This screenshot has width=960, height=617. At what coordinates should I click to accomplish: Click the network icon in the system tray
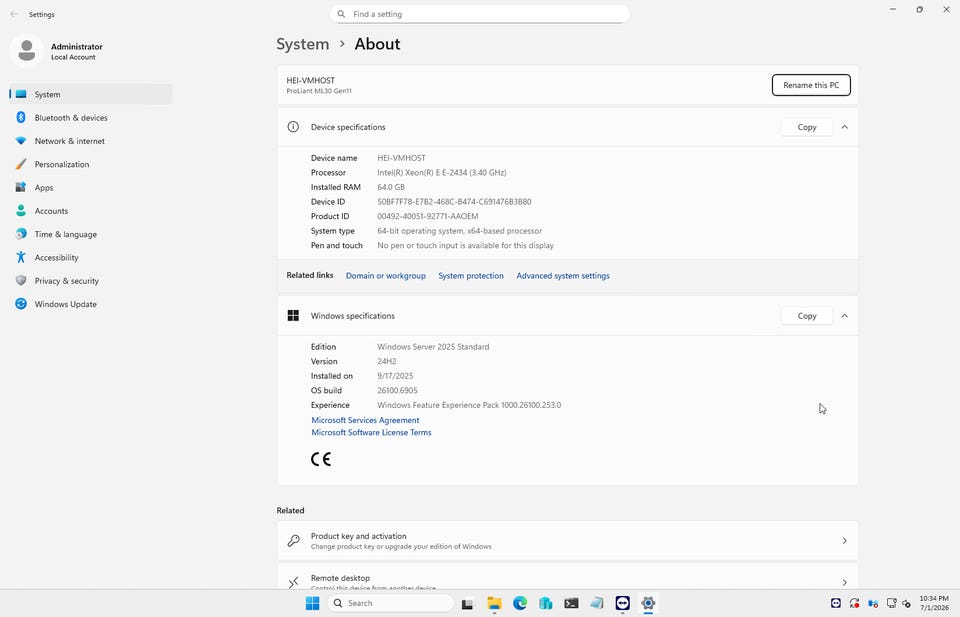(892, 604)
